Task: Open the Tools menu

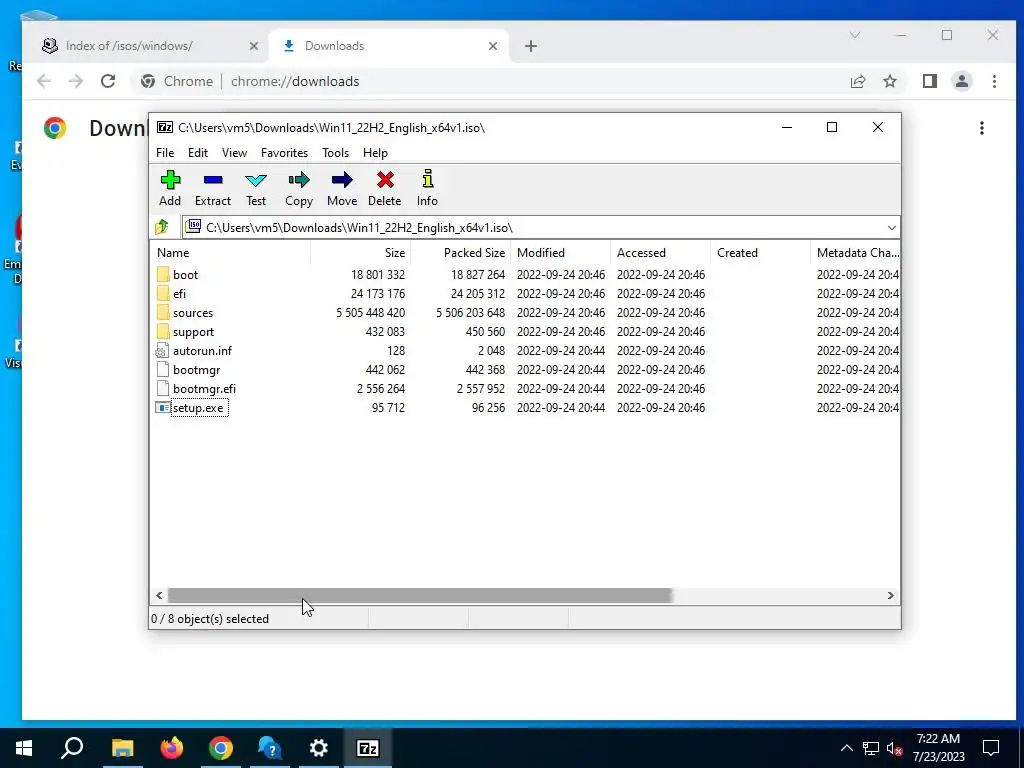Action: [x=335, y=152]
